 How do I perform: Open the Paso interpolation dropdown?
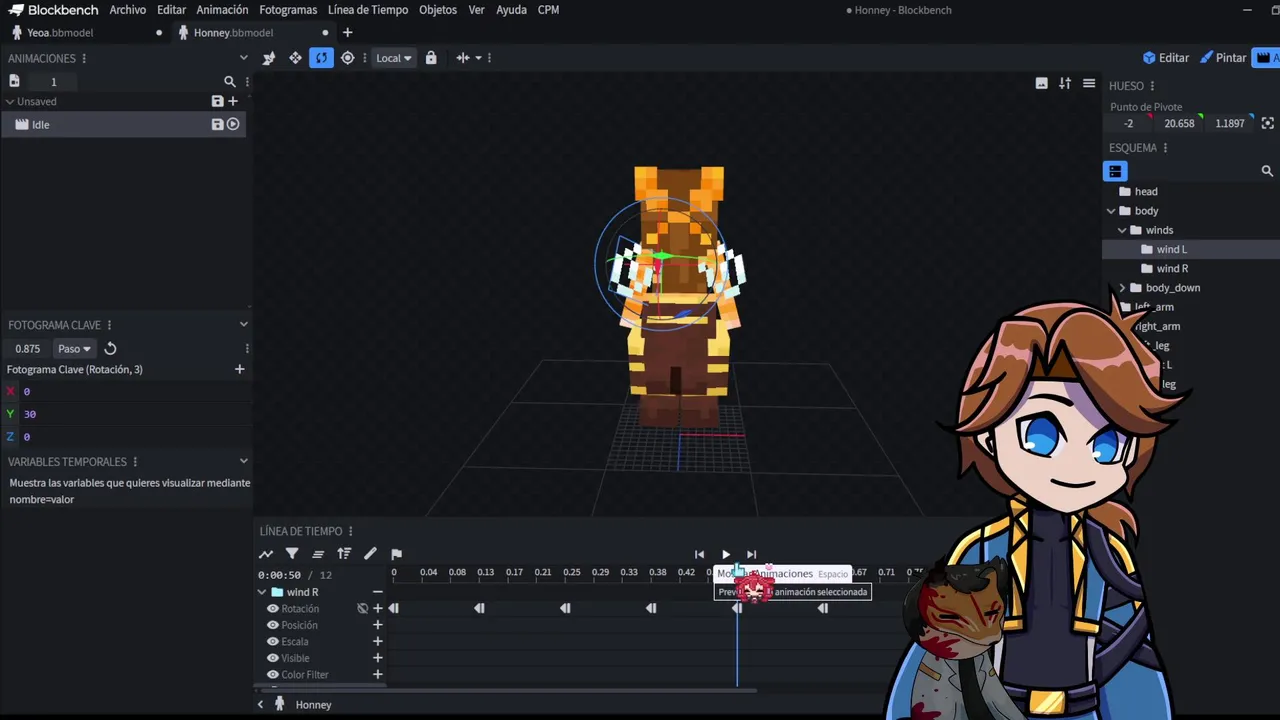point(74,349)
